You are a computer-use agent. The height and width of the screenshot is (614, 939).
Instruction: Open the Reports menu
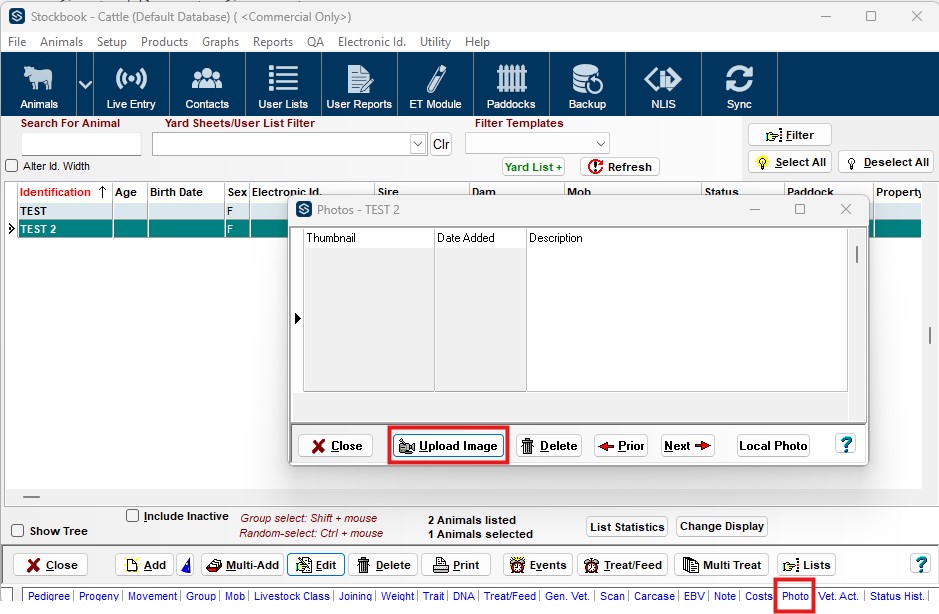click(x=273, y=42)
